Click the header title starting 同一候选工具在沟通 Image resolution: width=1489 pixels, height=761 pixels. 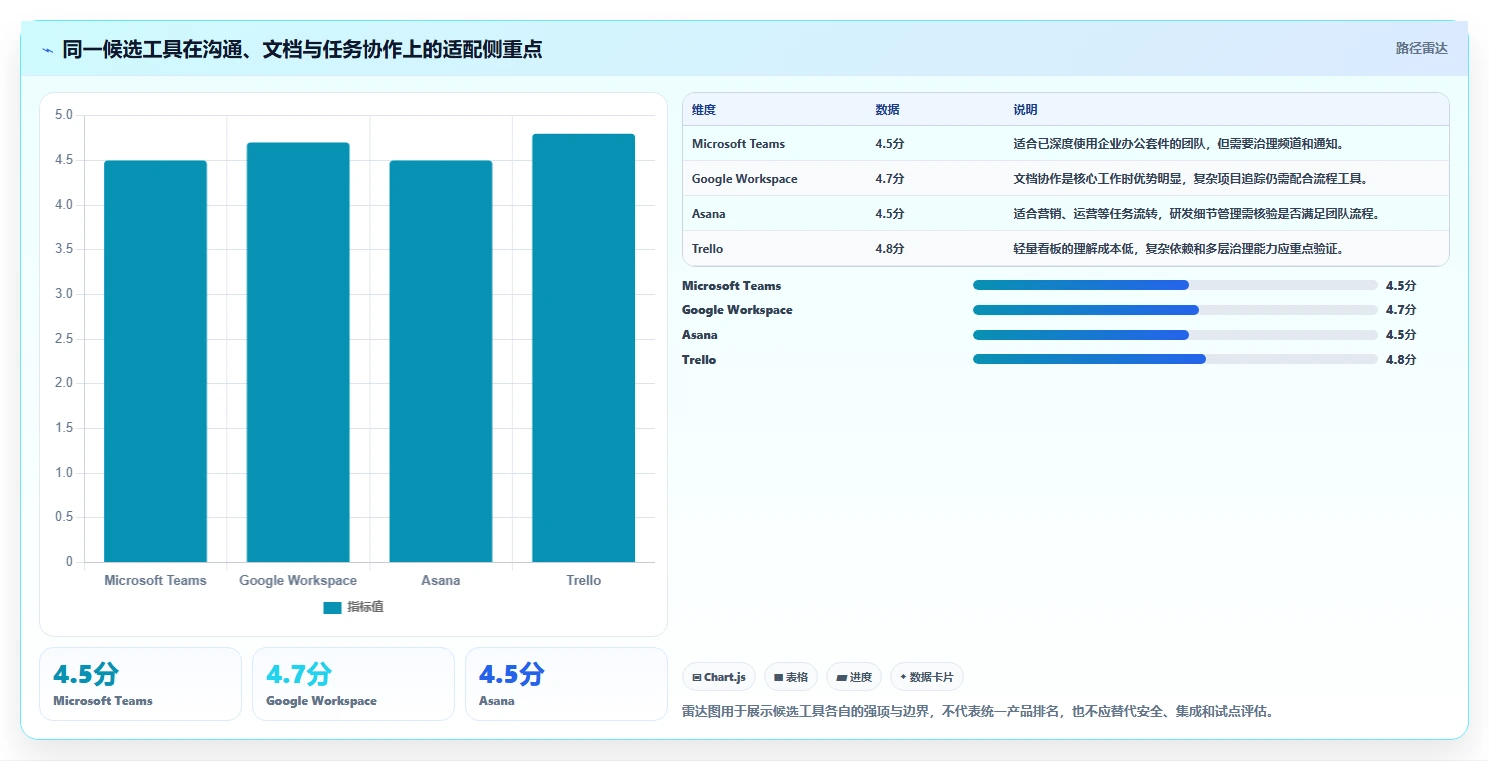pos(302,49)
